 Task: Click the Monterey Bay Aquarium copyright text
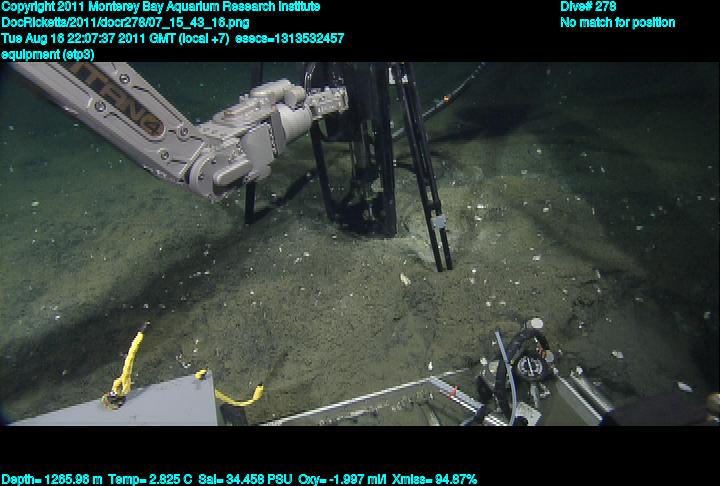click(x=161, y=7)
